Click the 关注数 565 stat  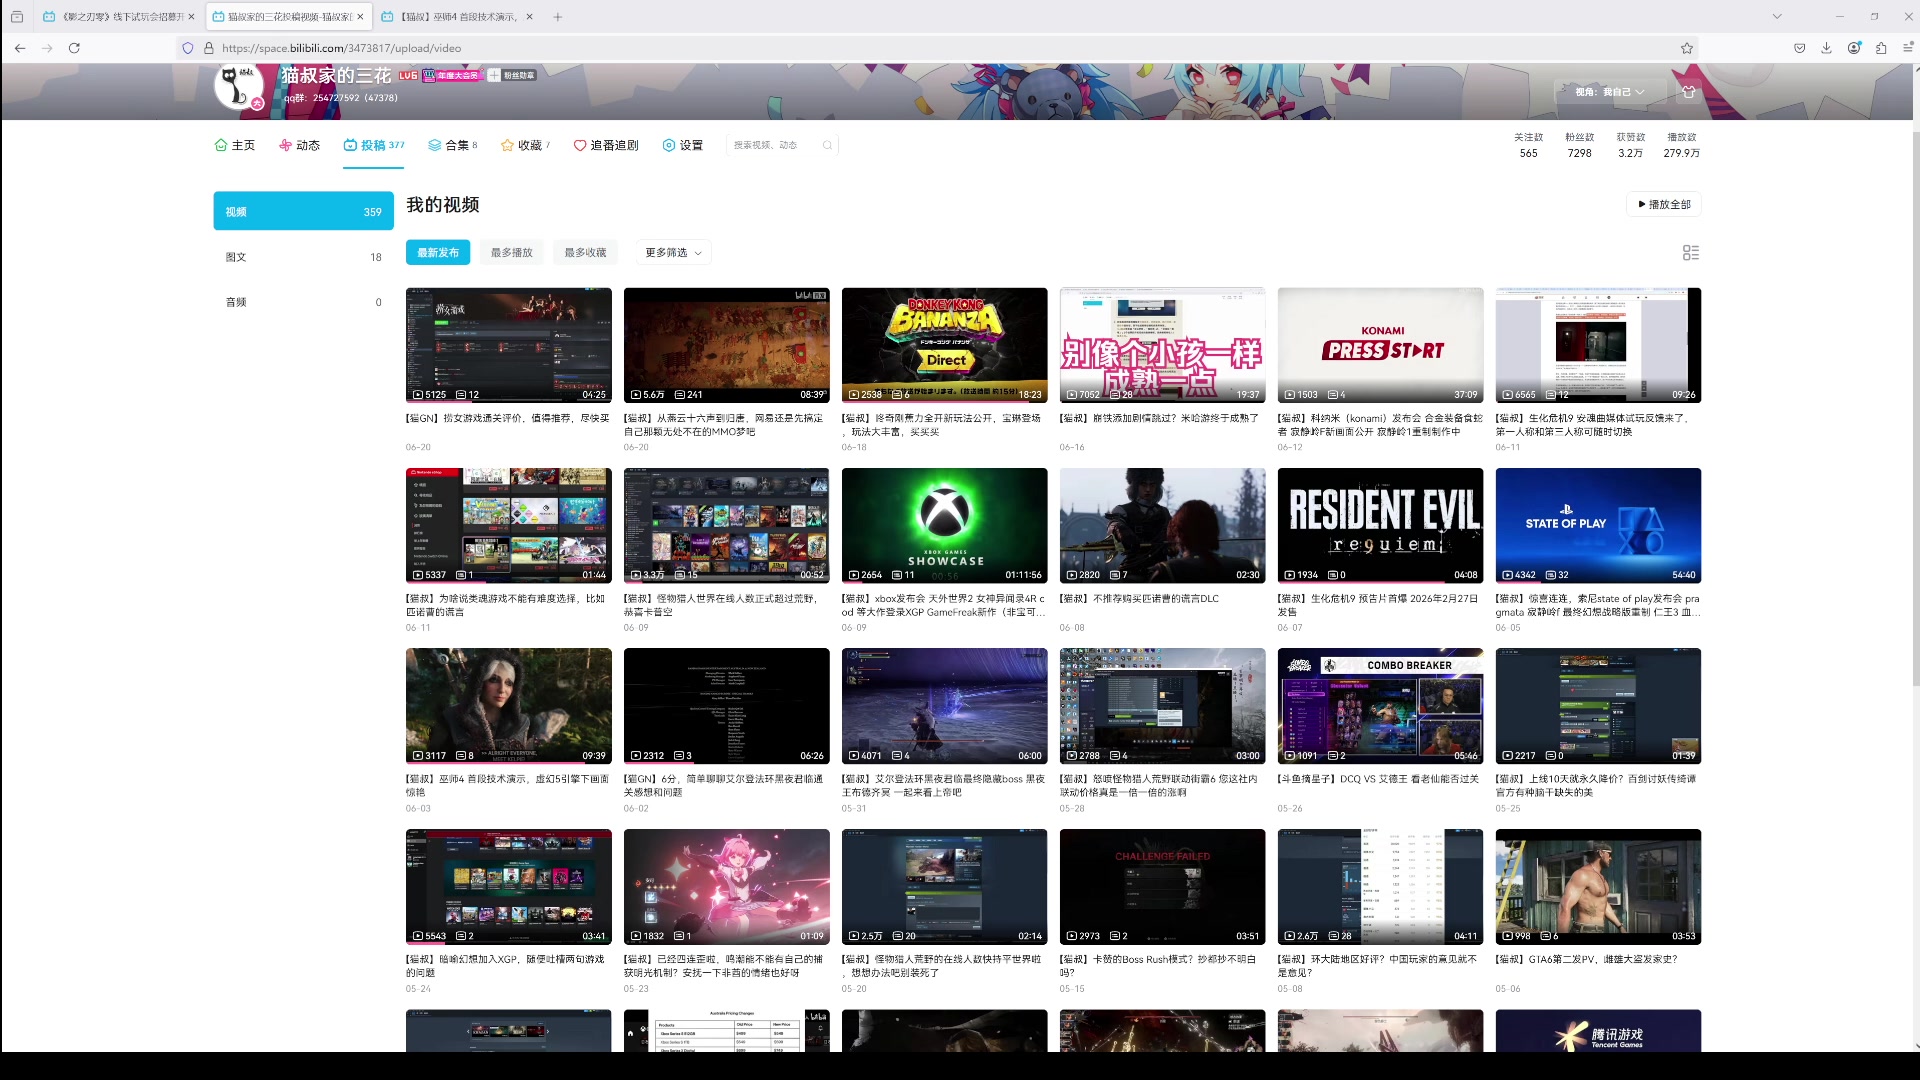(x=1528, y=145)
